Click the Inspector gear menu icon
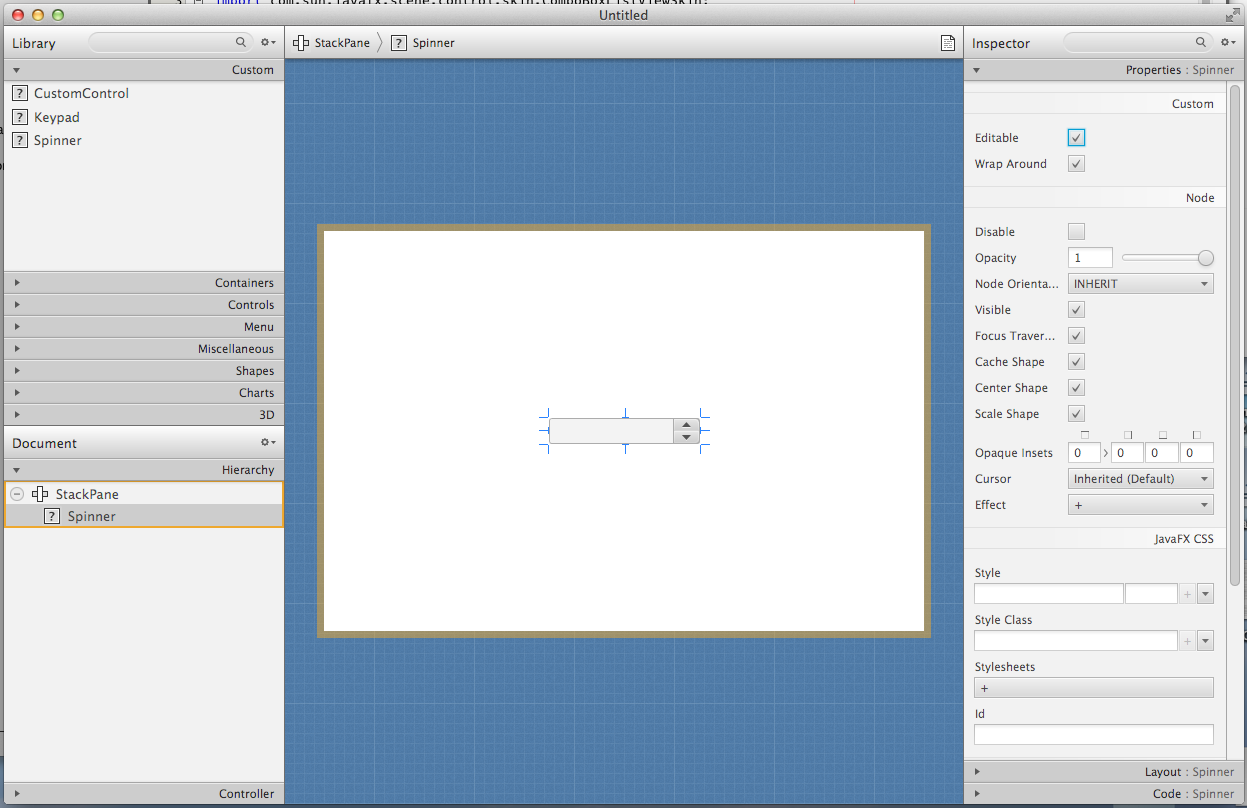Screen dimensions: 1247x808 [1228, 43]
